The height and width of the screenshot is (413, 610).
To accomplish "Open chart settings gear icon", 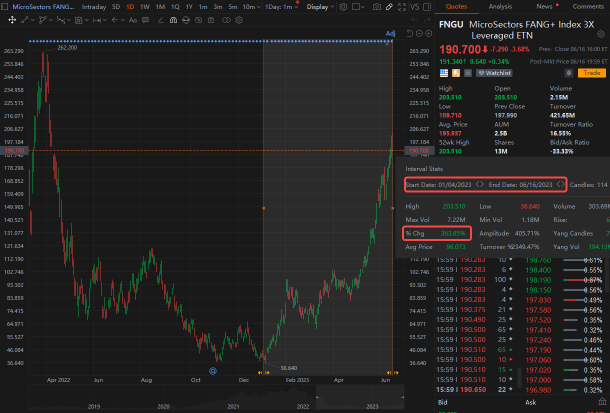I will coord(343,7).
